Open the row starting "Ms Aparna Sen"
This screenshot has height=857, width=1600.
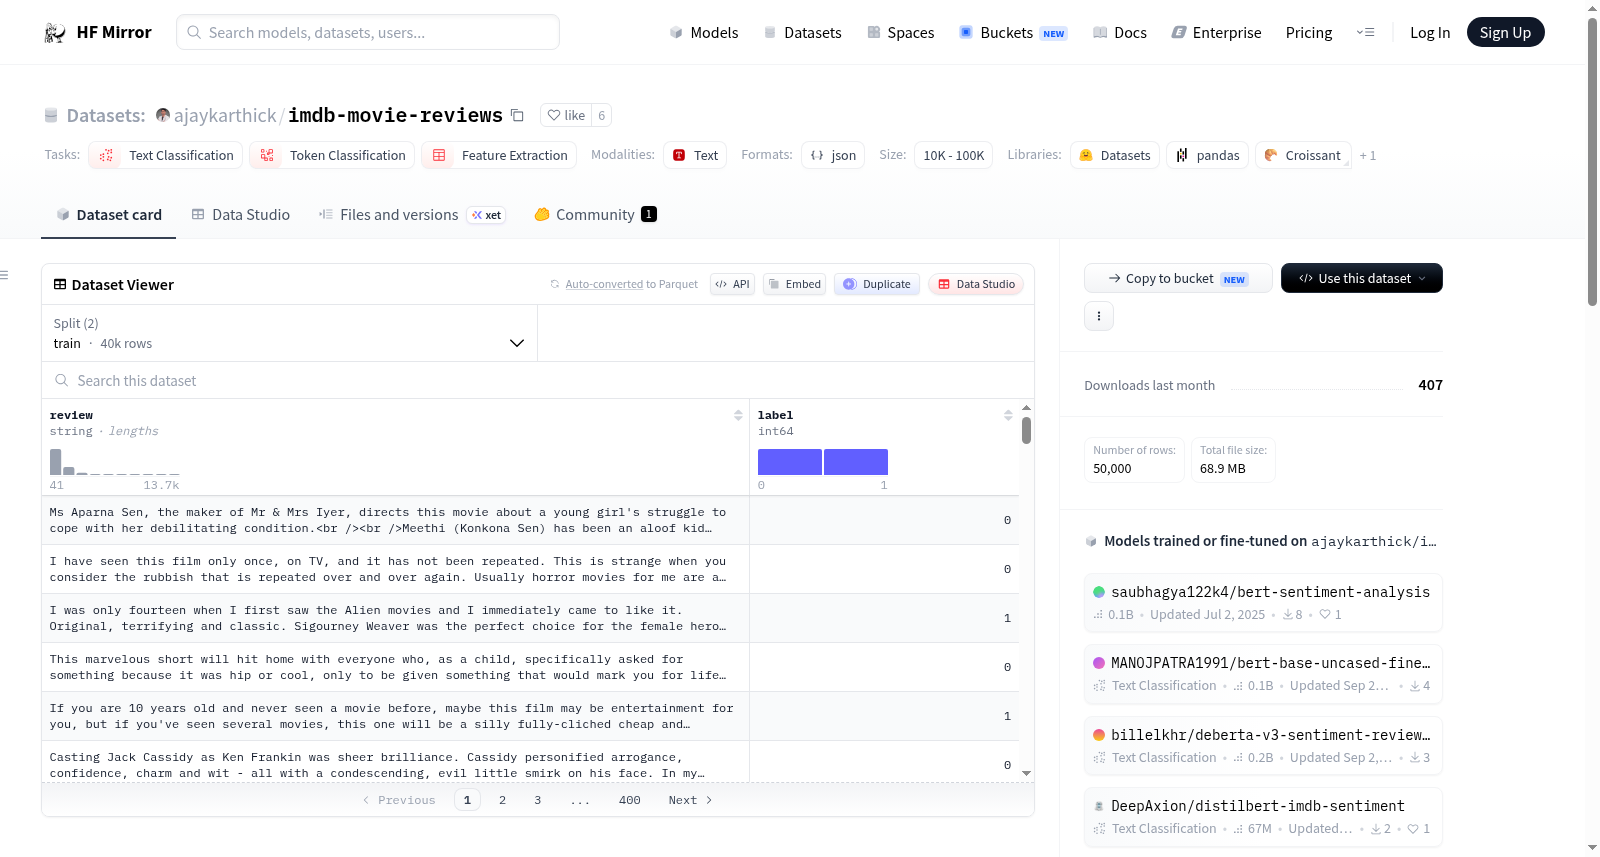(530, 520)
